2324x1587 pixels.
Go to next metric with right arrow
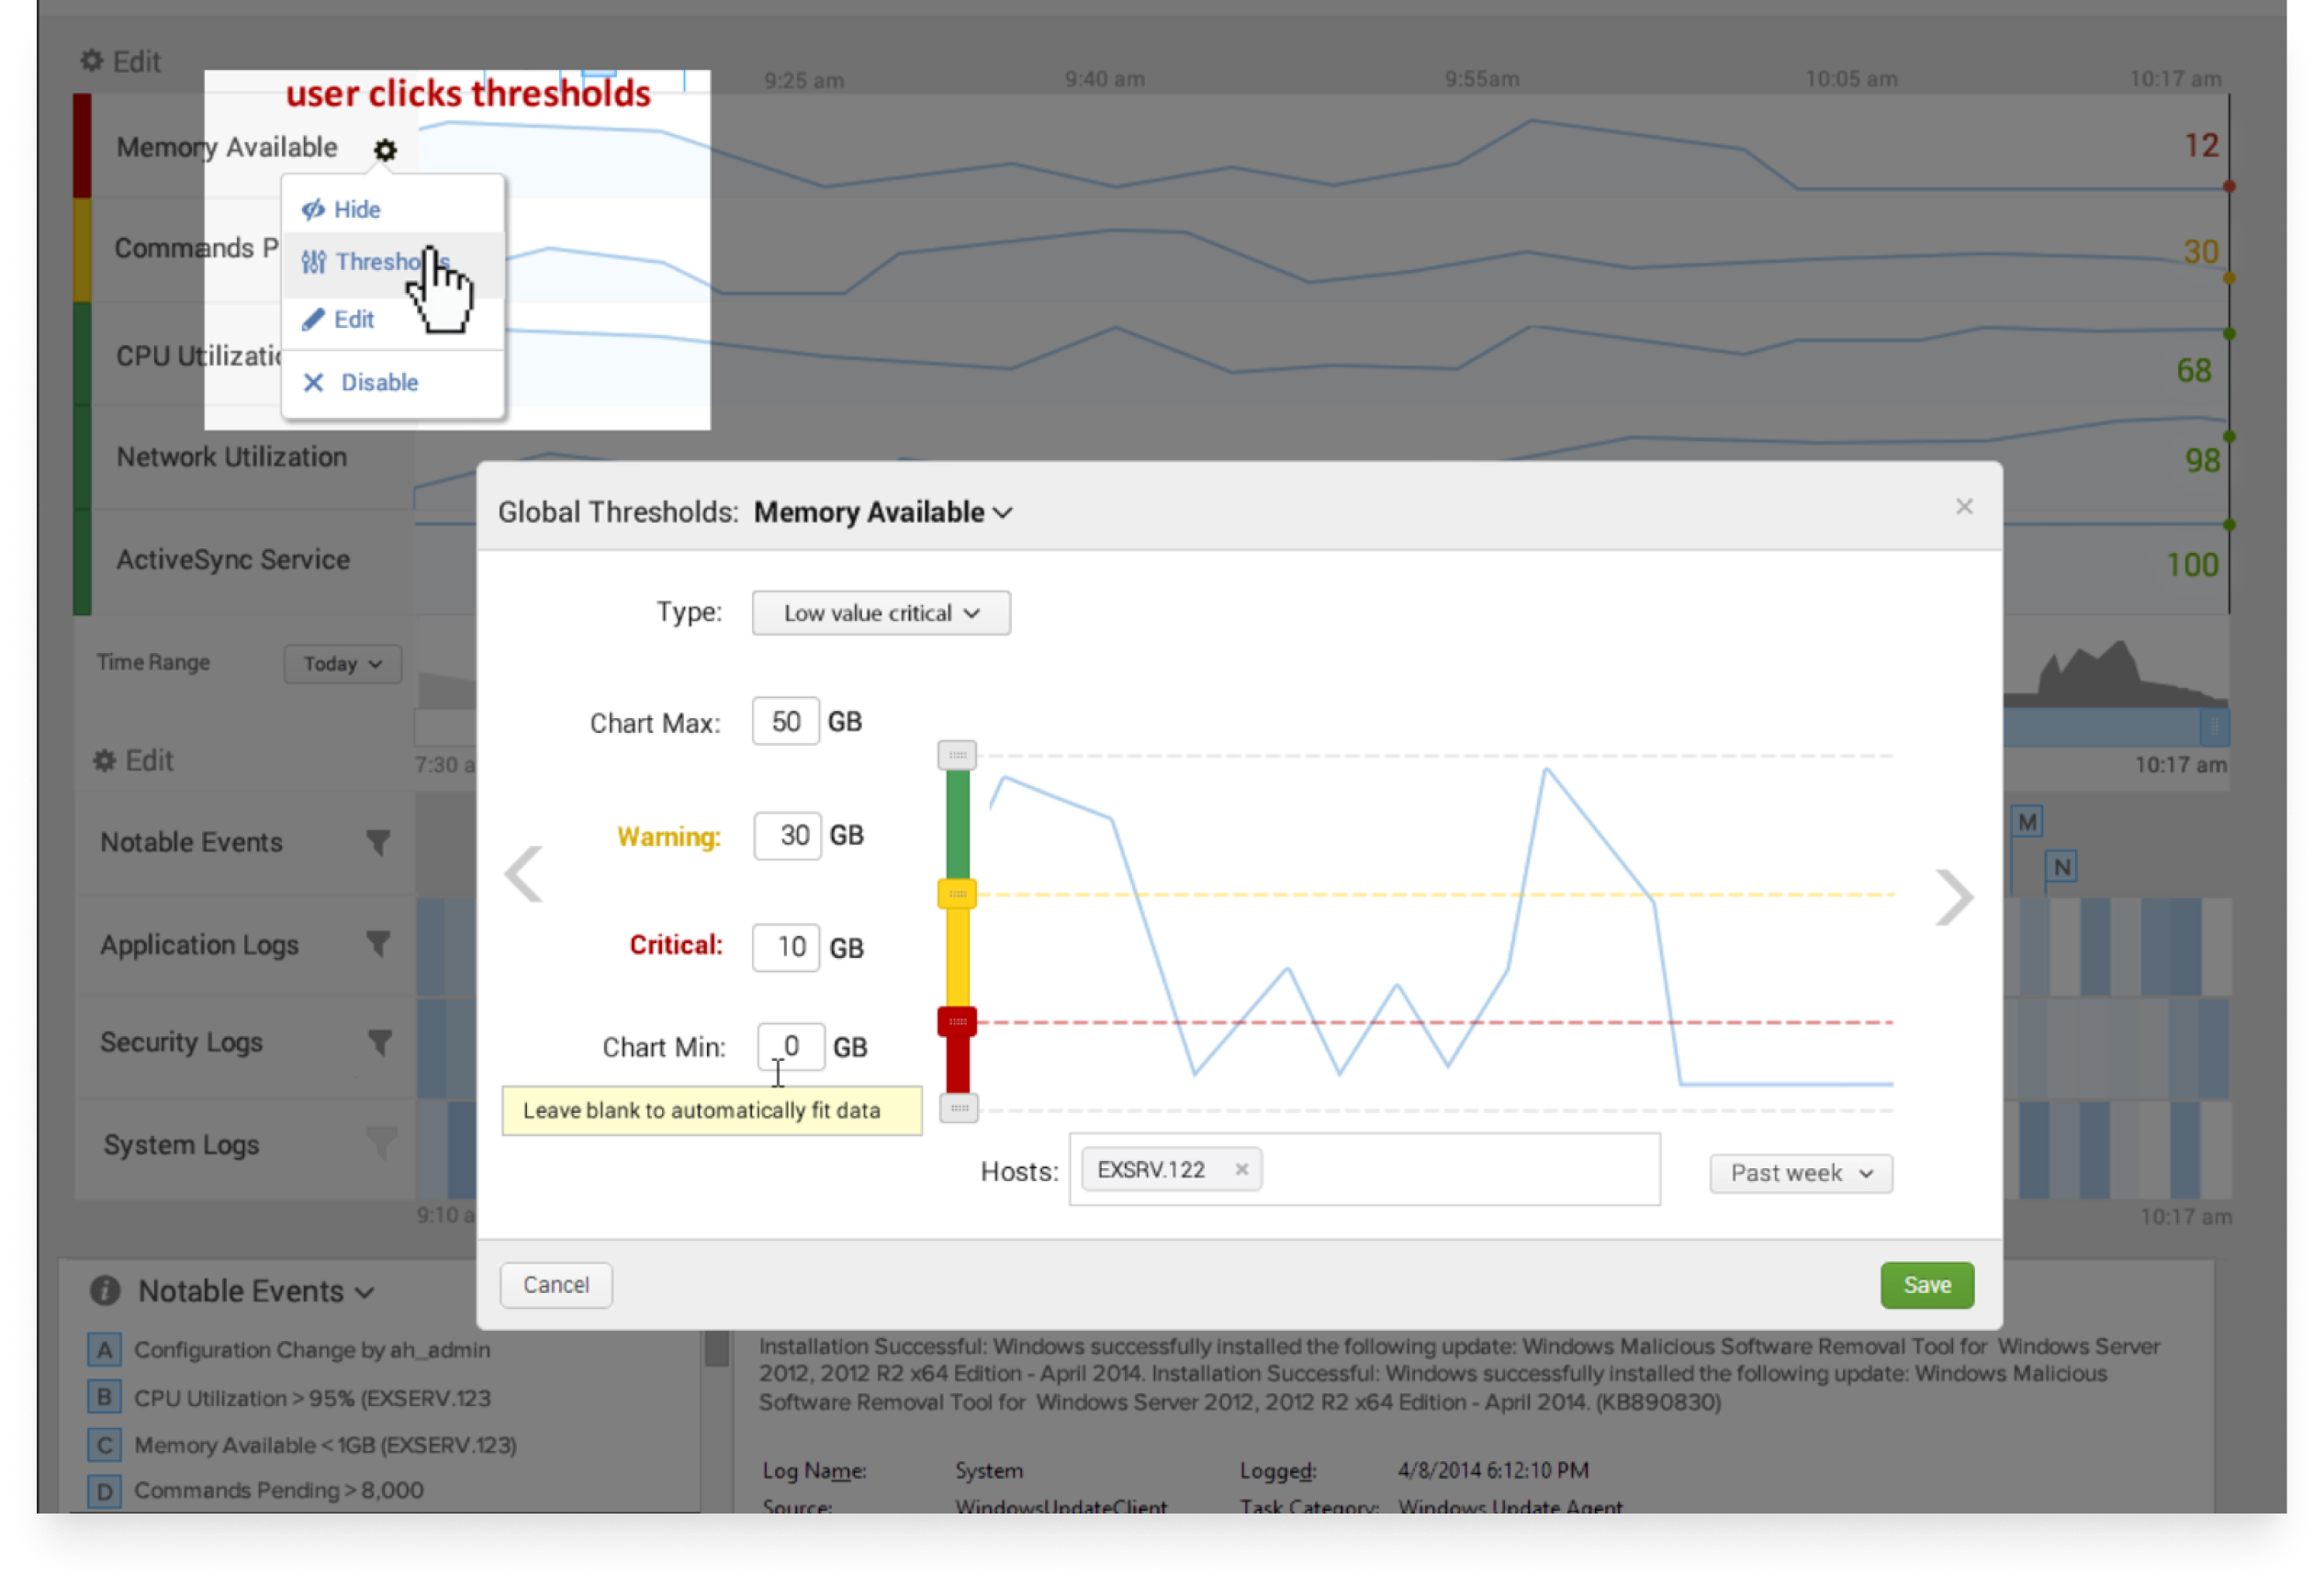tap(1953, 897)
